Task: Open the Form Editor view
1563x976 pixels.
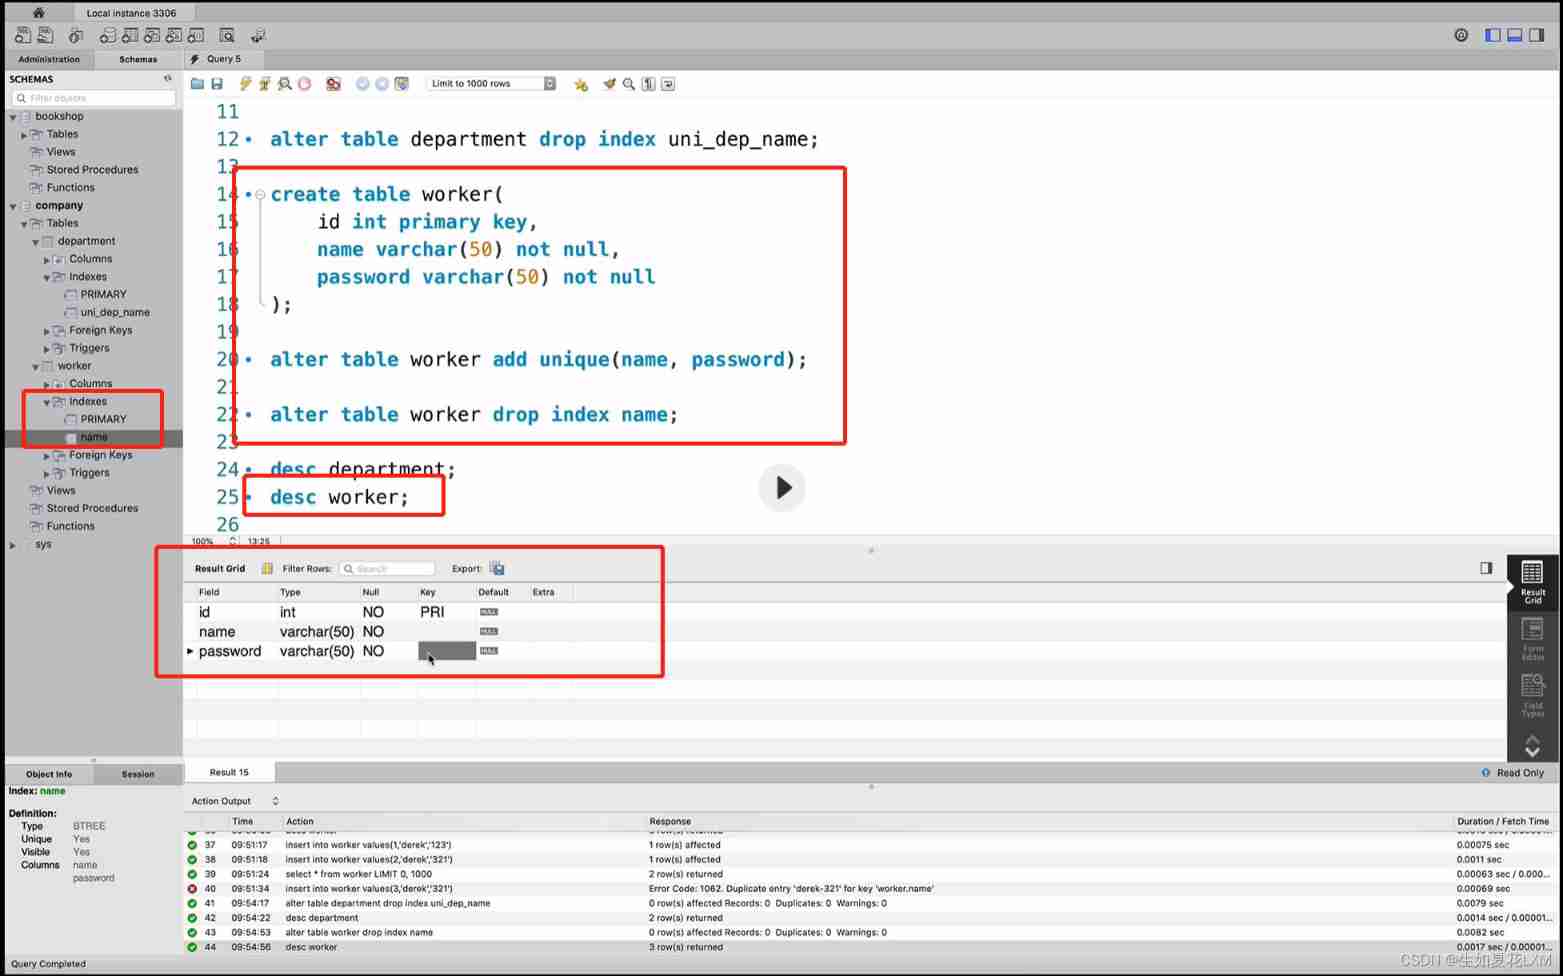Action: pos(1532,639)
